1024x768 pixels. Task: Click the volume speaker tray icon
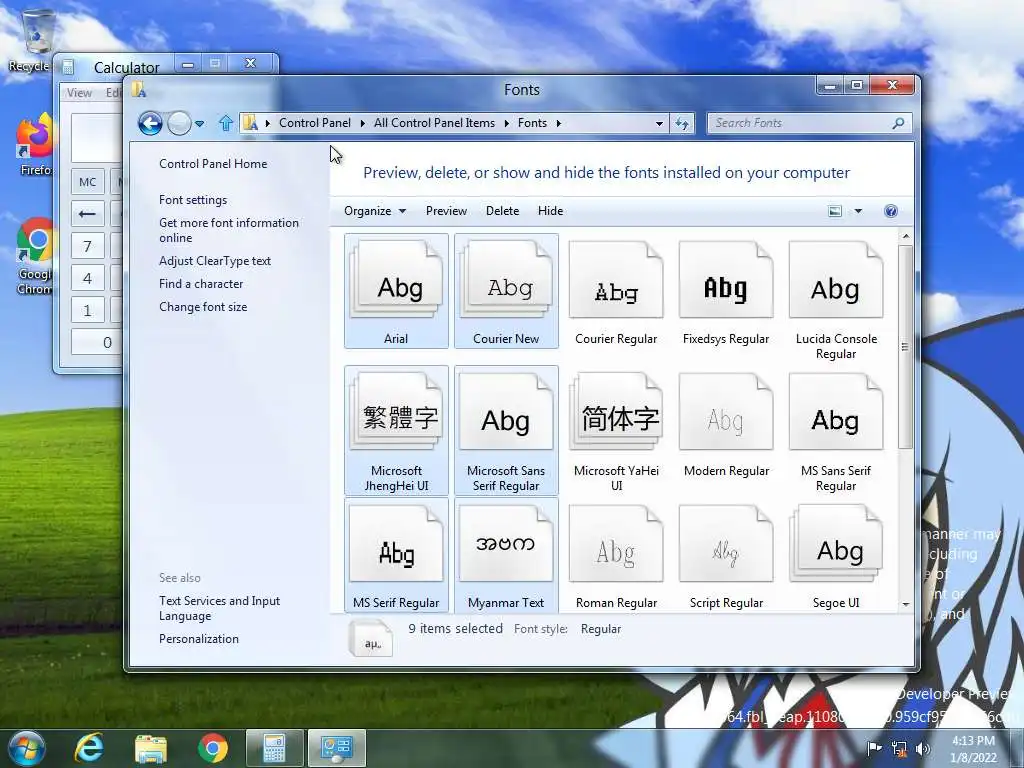point(923,748)
